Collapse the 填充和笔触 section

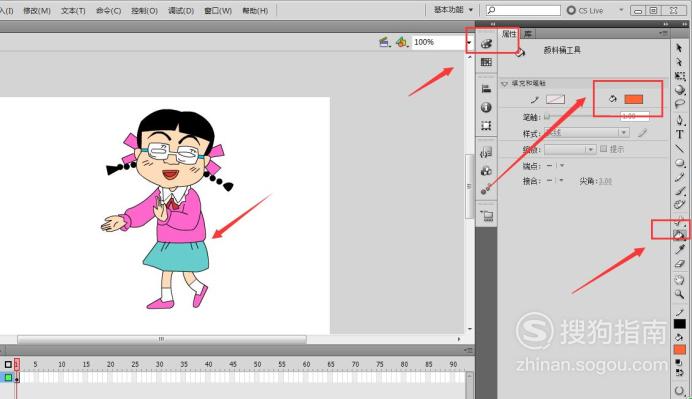click(x=504, y=83)
